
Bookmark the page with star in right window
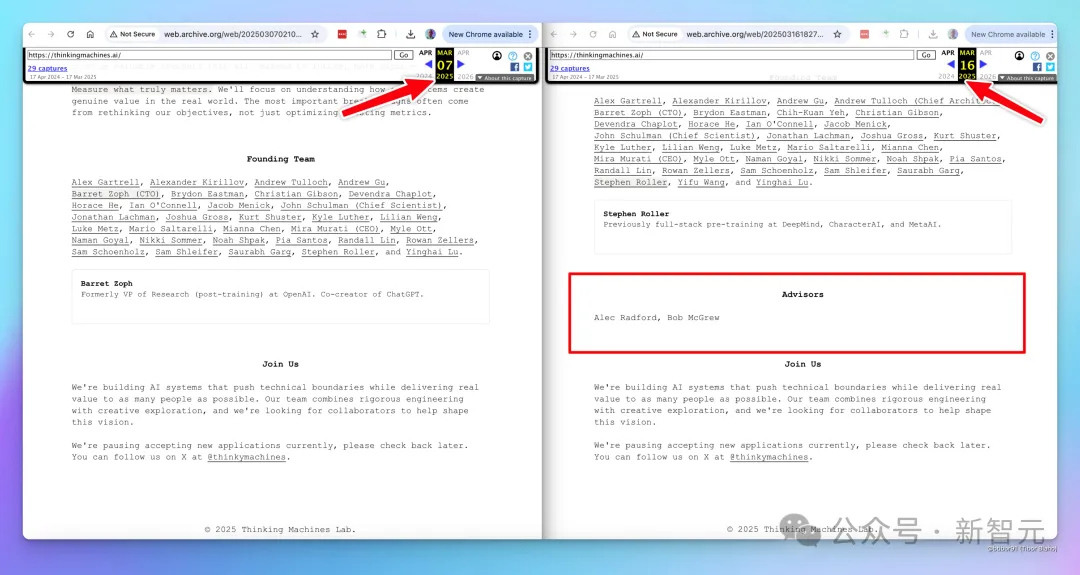point(838,34)
